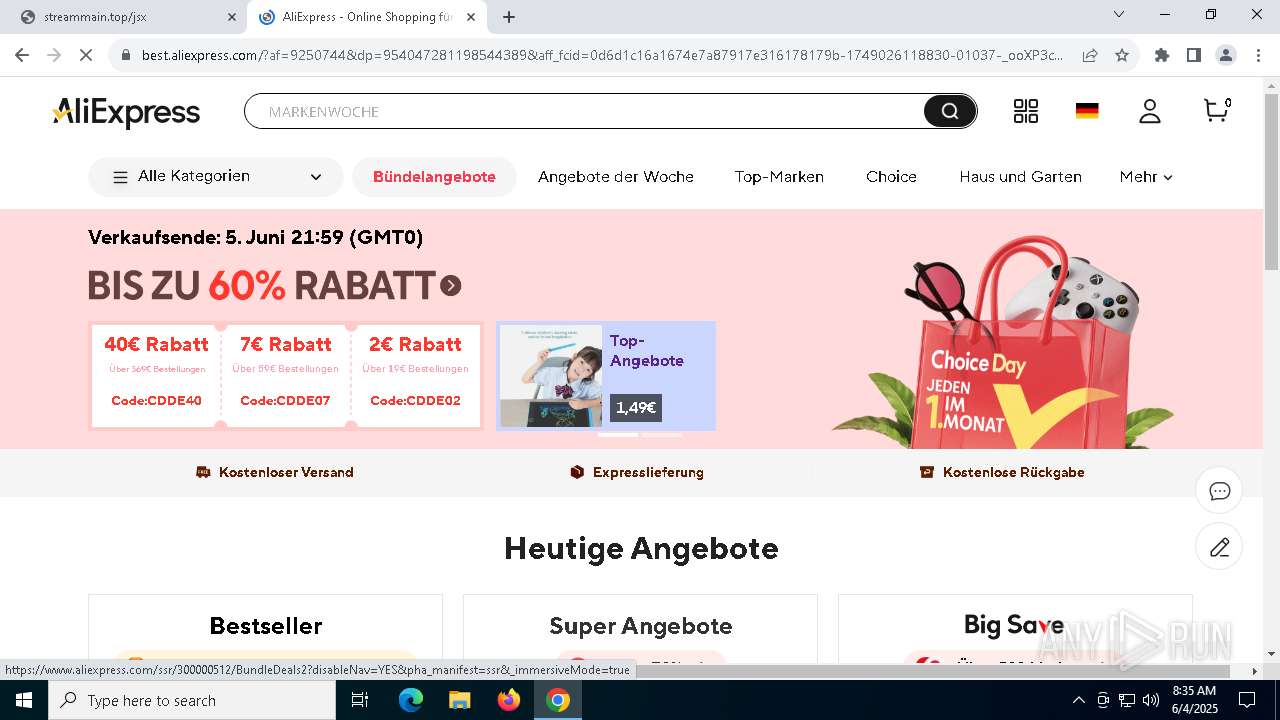
Task: Click Kostenlose Rückgabe info
Action: click(x=1002, y=472)
